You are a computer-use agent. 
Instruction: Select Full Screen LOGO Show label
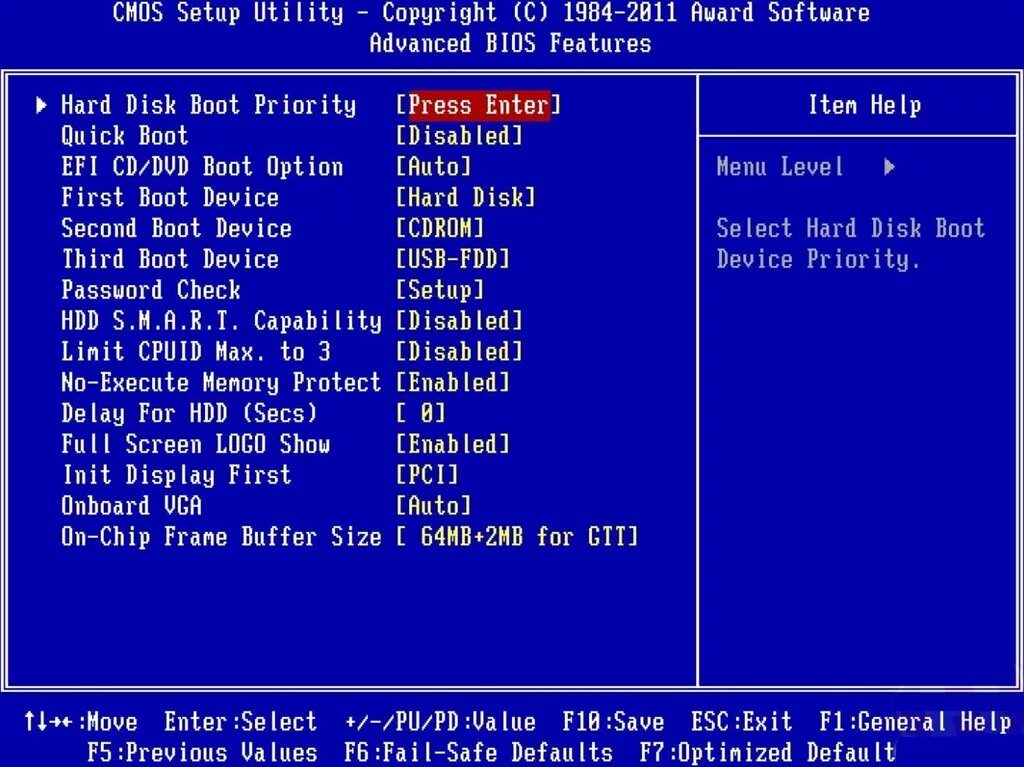click(x=195, y=444)
